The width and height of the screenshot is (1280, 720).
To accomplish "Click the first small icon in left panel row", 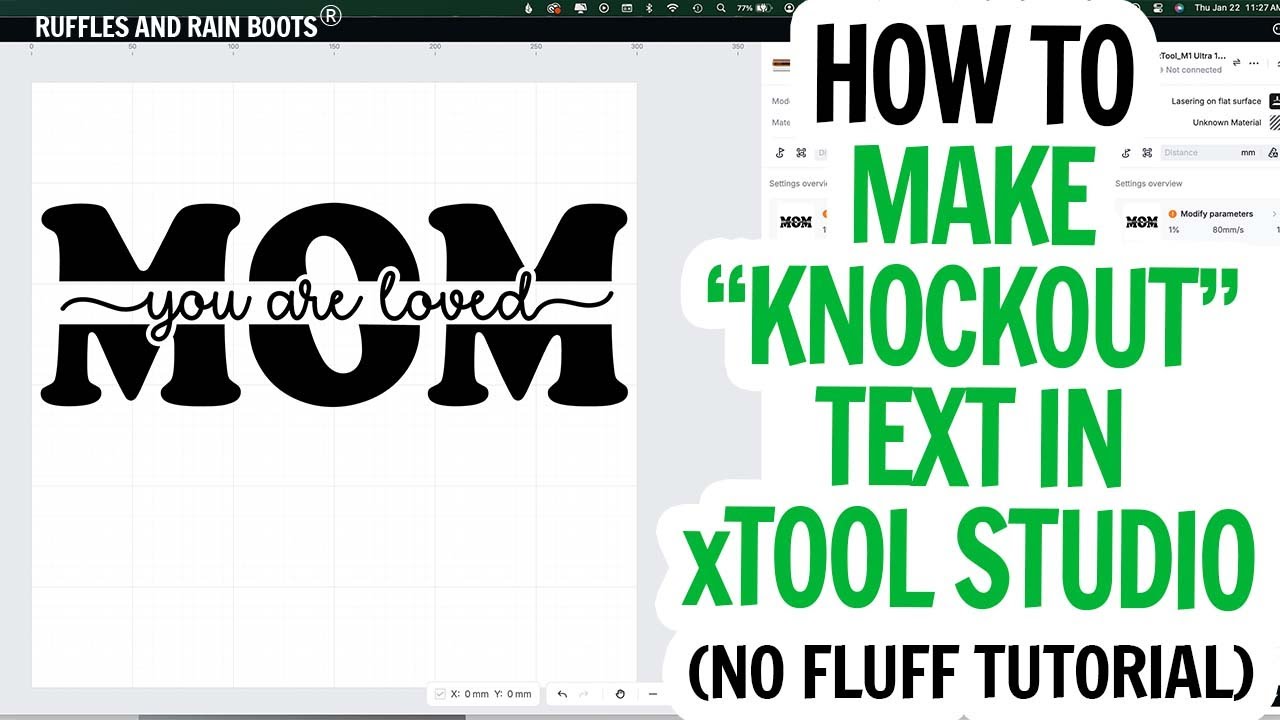I will 780,153.
